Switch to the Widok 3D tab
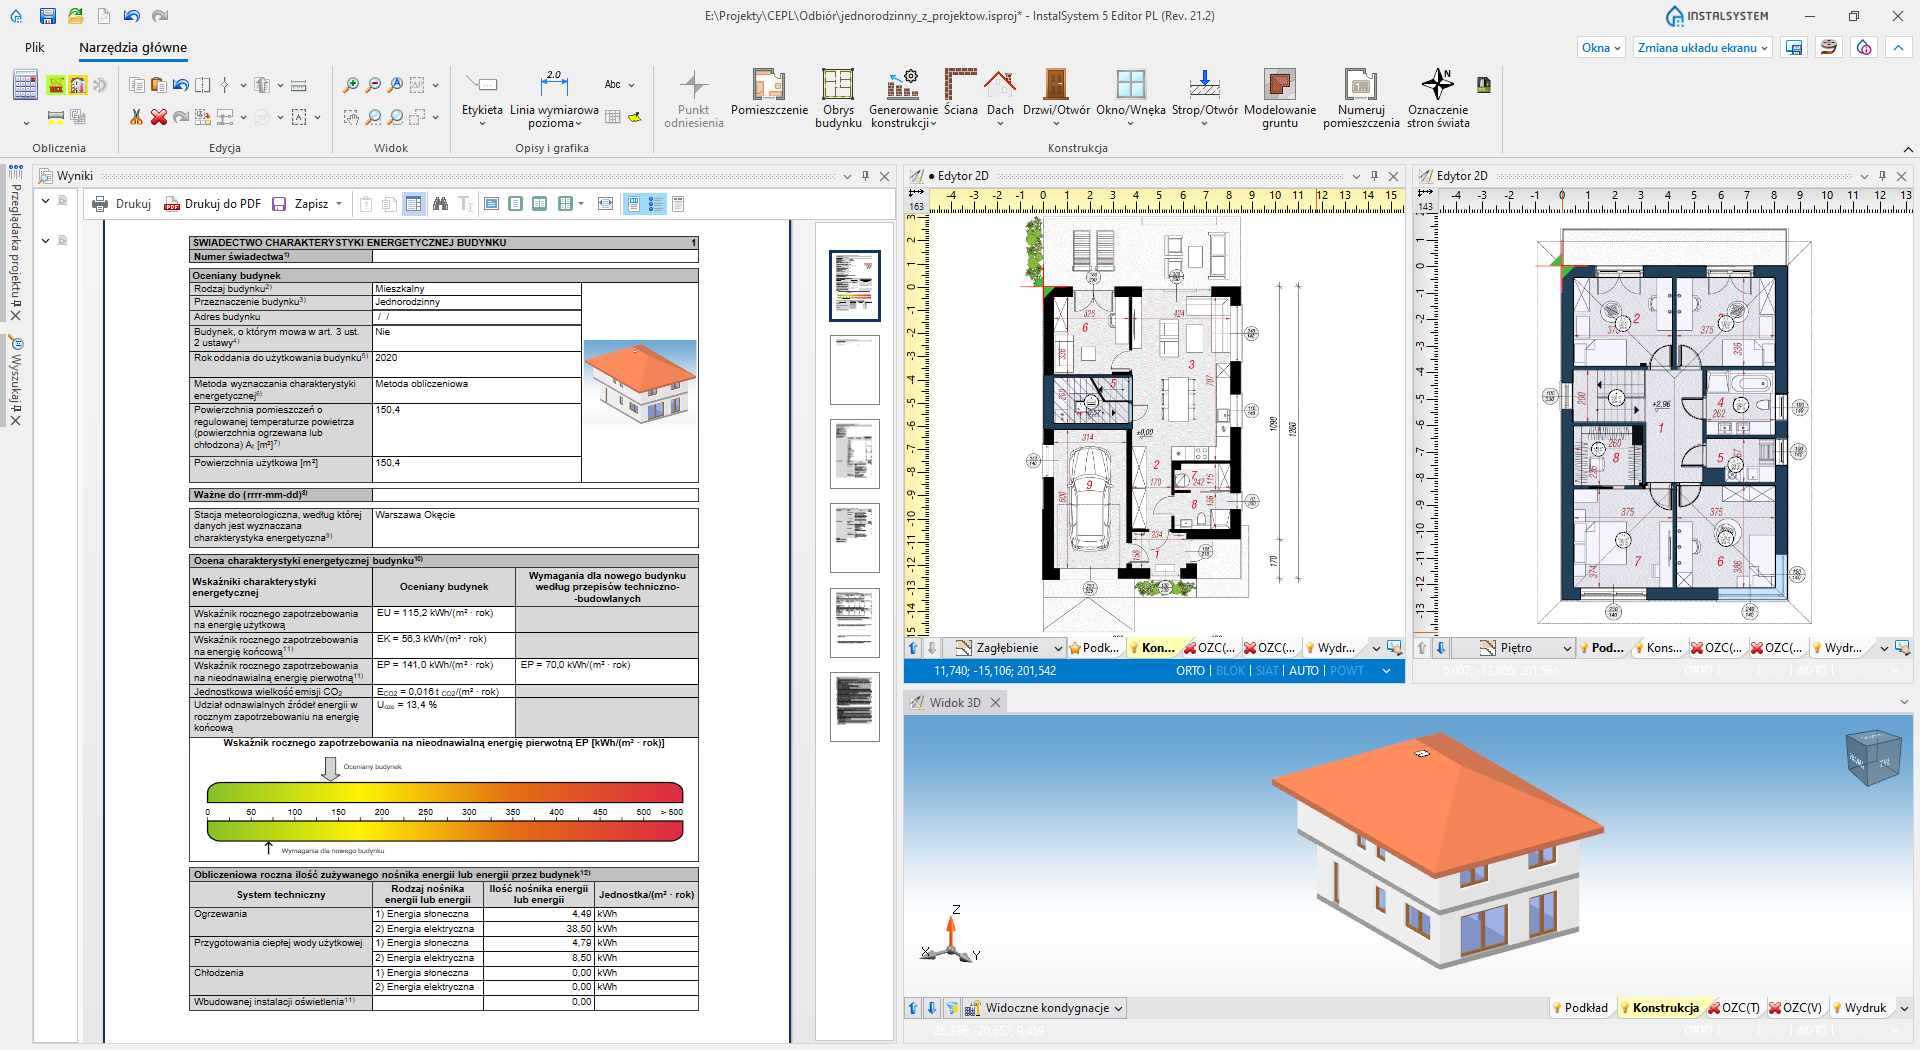 [x=954, y=703]
